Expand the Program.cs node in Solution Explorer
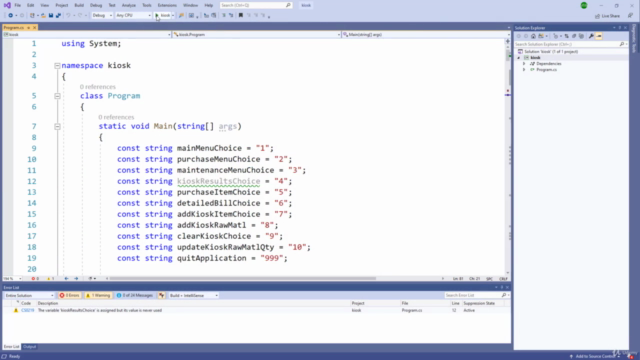The height and width of the screenshot is (360, 640). (524, 70)
